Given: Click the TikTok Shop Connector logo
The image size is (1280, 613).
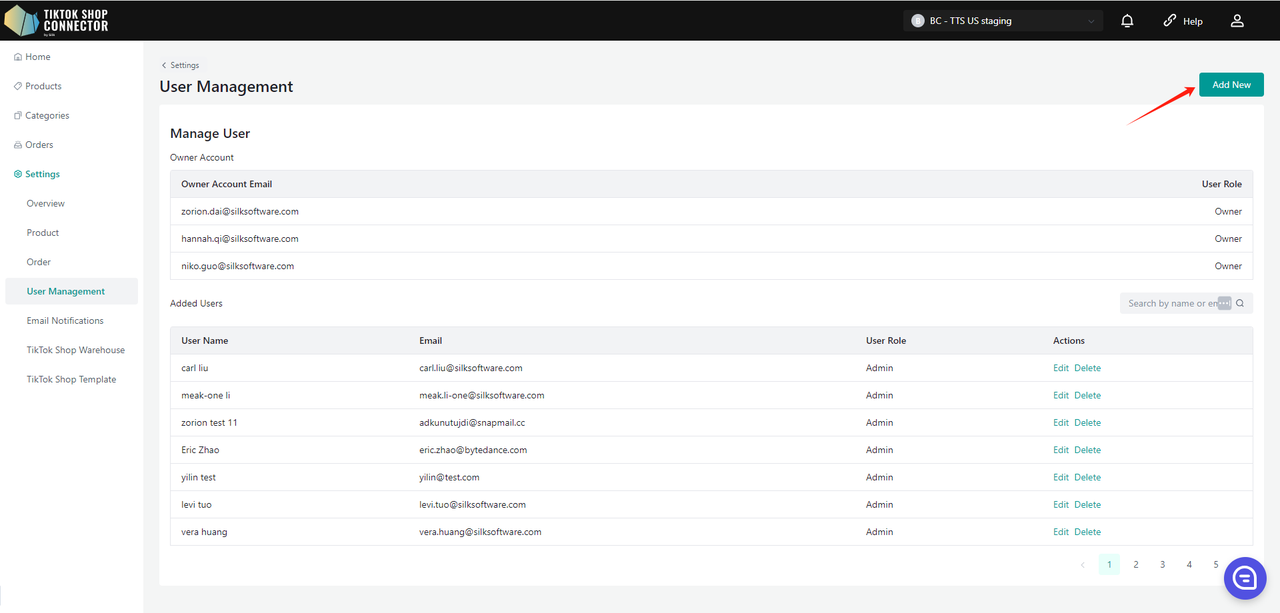Looking at the screenshot, I should point(57,20).
